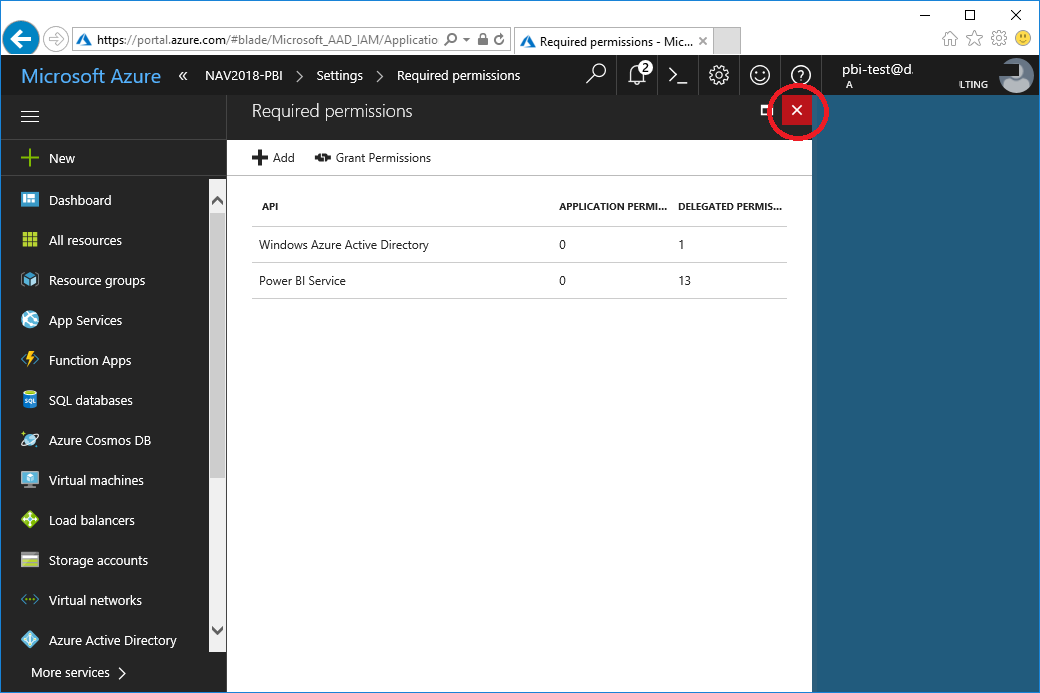The width and height of the screenshot is (1040, 693).
Task: Click the browser address bar URL
Action: [x=267, y=40]
